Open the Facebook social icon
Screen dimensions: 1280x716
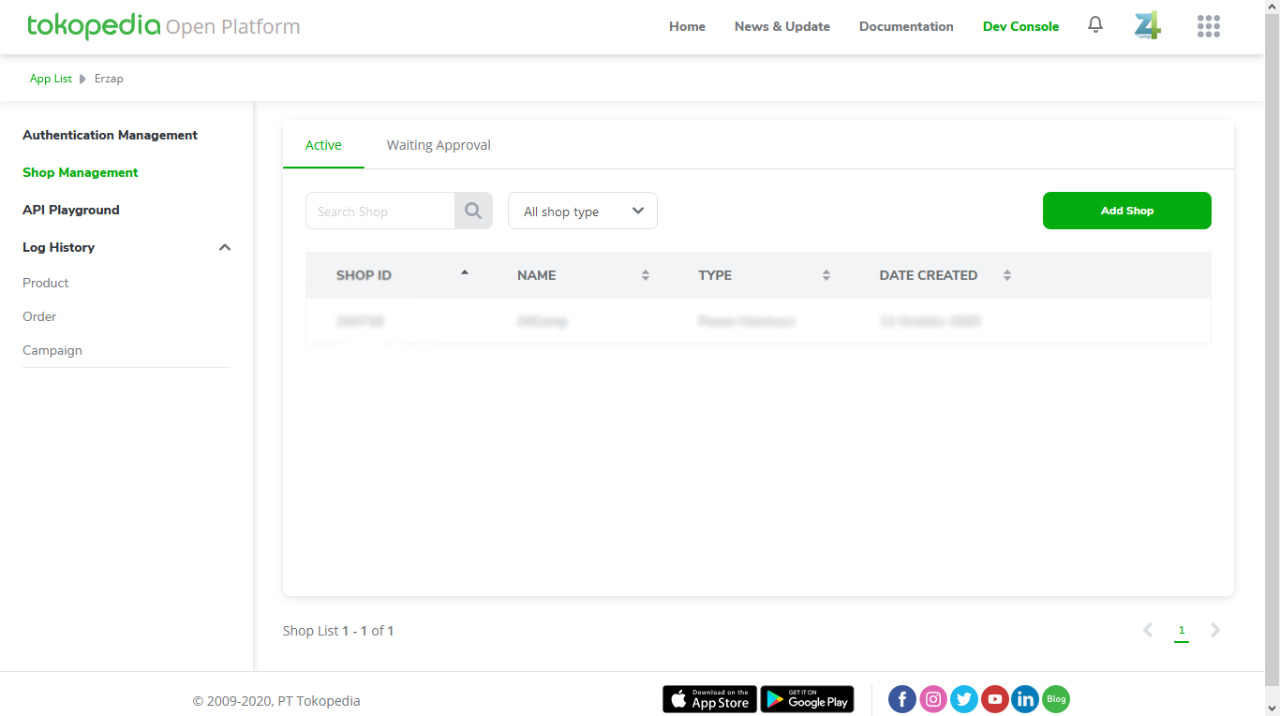click(x=902, y=699)
